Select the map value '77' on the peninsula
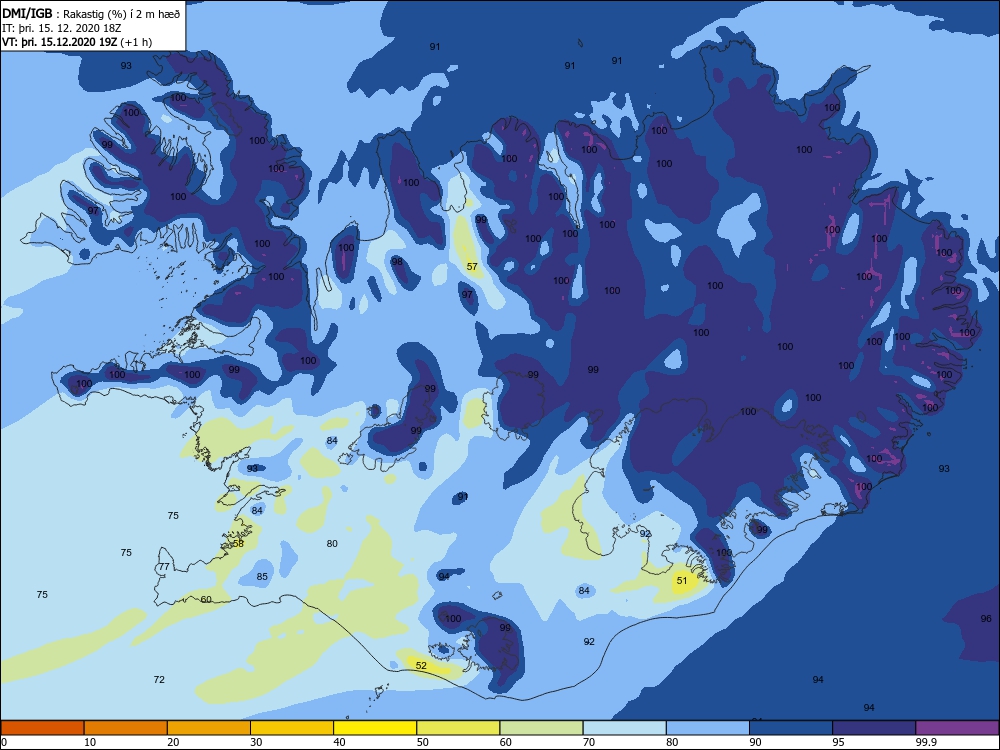Screen dimensions: 1000x750 coord(164,566)
